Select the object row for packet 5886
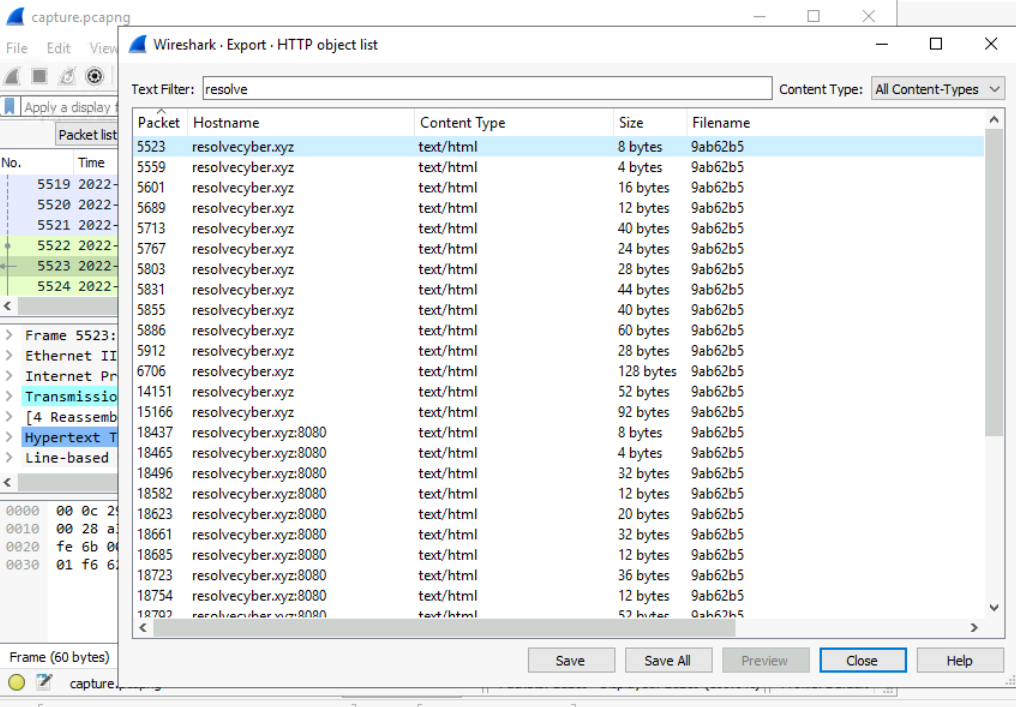This screenshot has height=707, width=1016. coord(559,330)
